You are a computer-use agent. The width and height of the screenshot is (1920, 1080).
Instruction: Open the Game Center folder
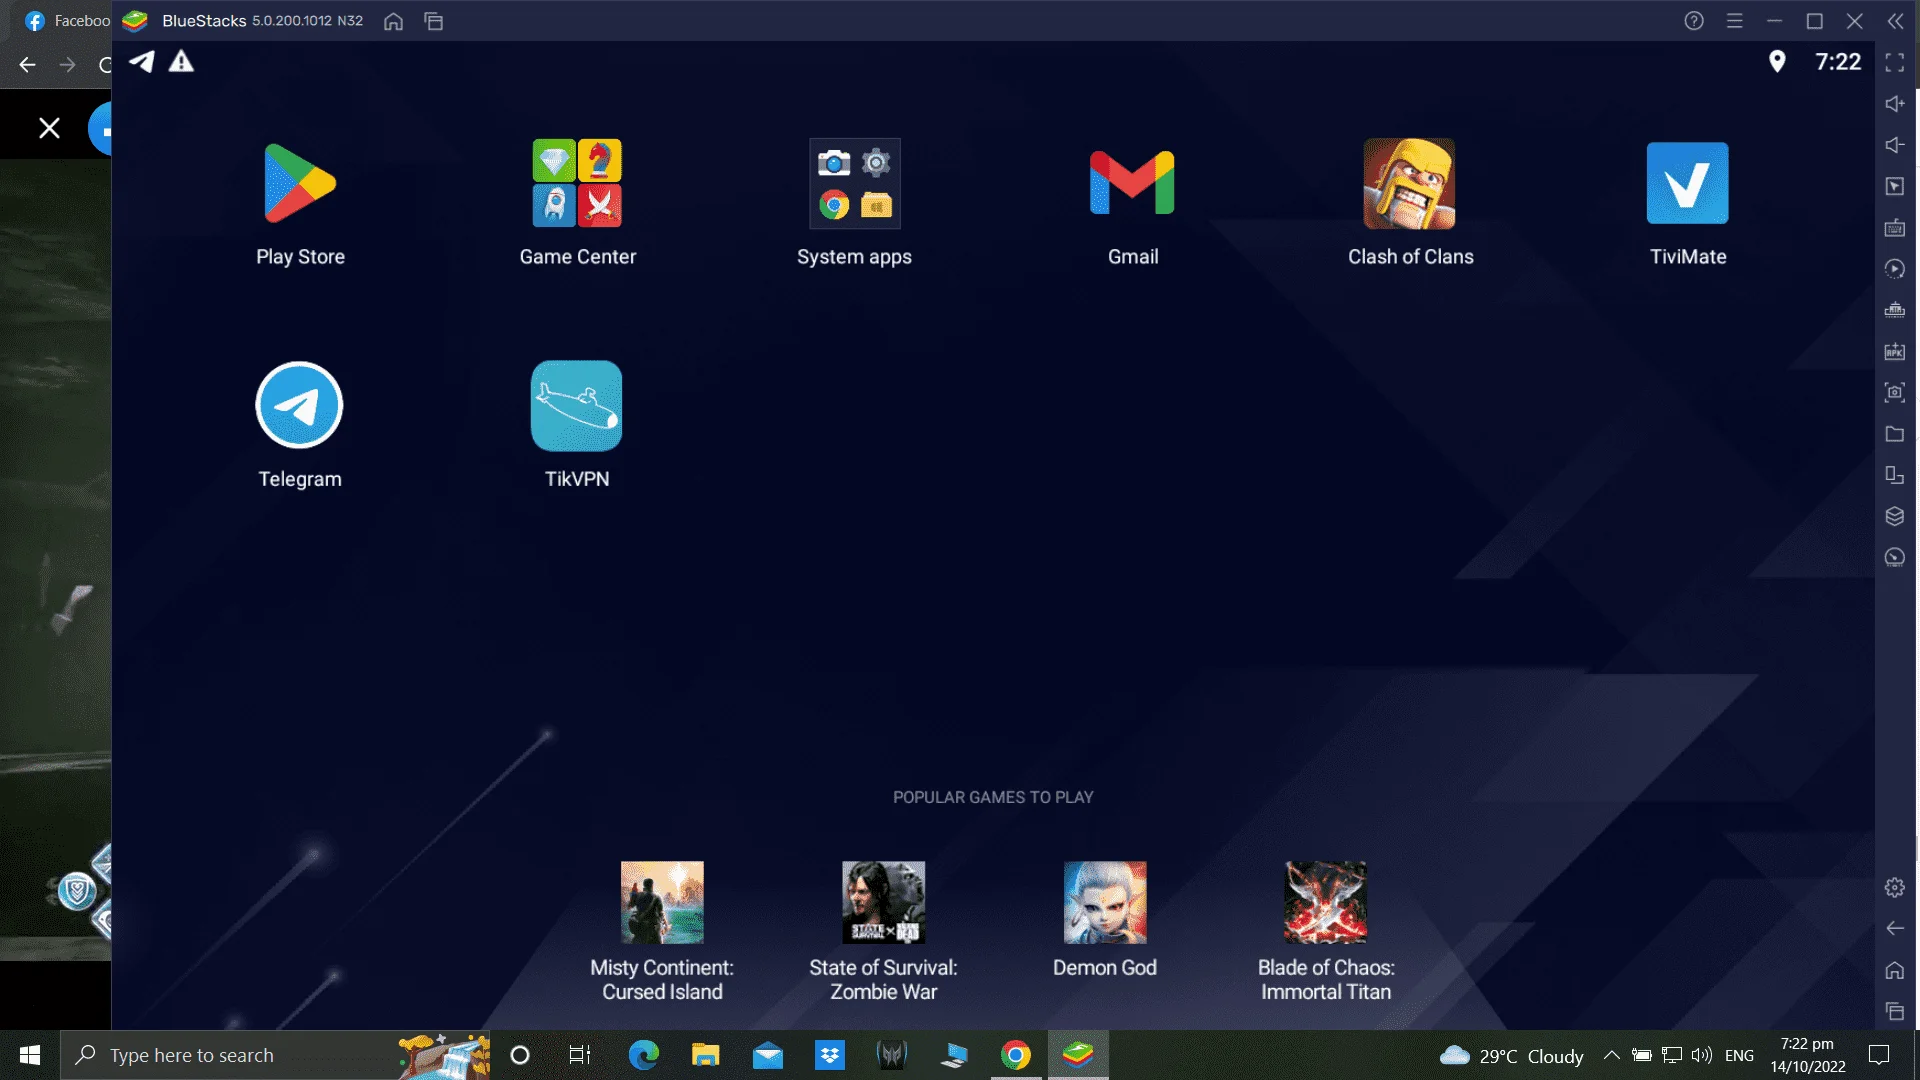click(577, 183)
